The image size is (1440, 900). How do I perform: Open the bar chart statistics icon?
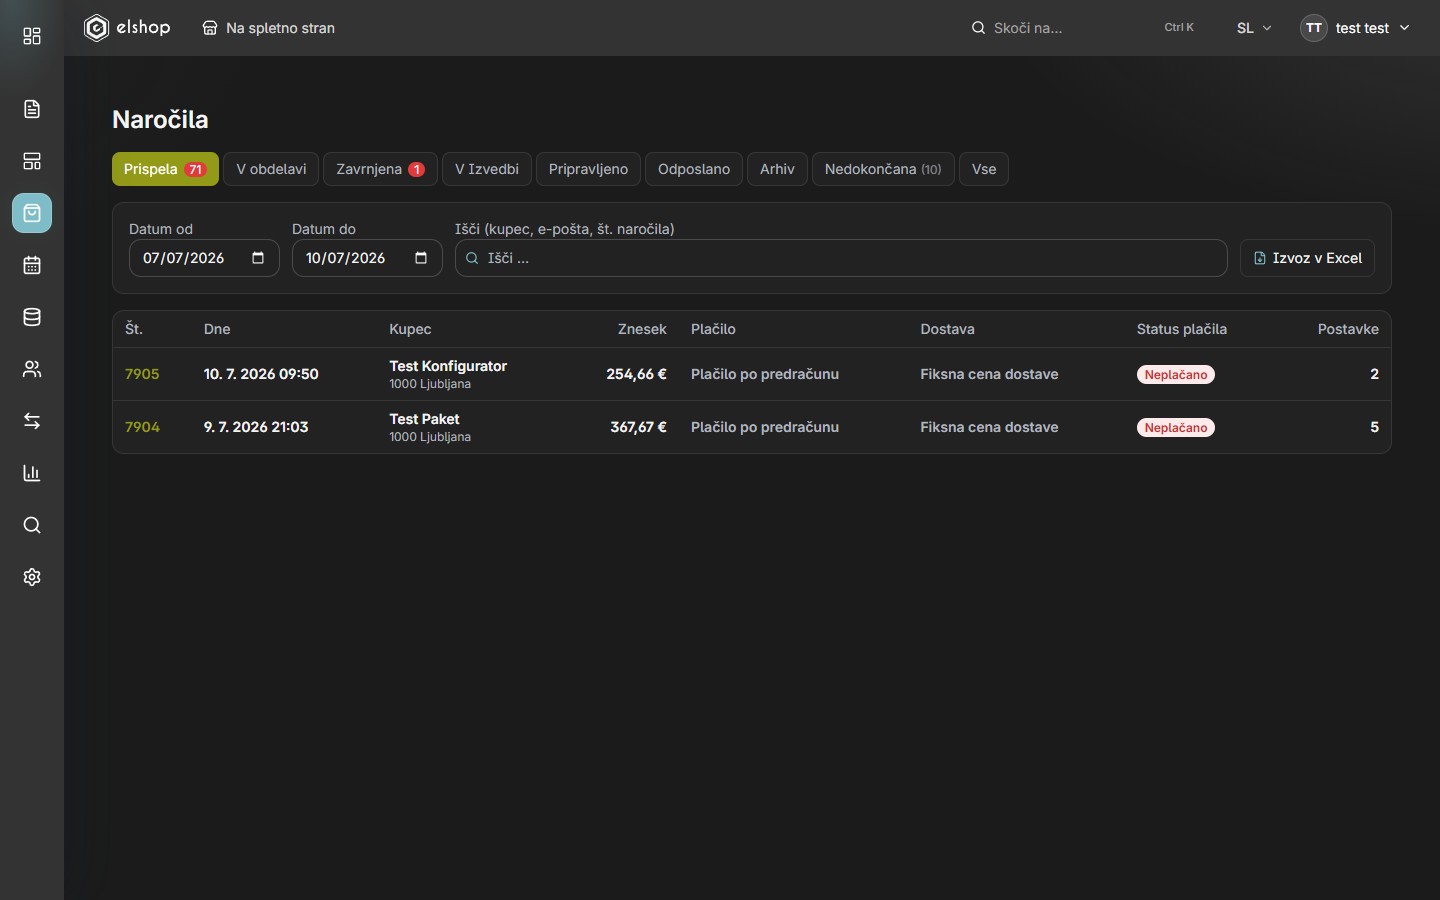click(x=32, y=473)
